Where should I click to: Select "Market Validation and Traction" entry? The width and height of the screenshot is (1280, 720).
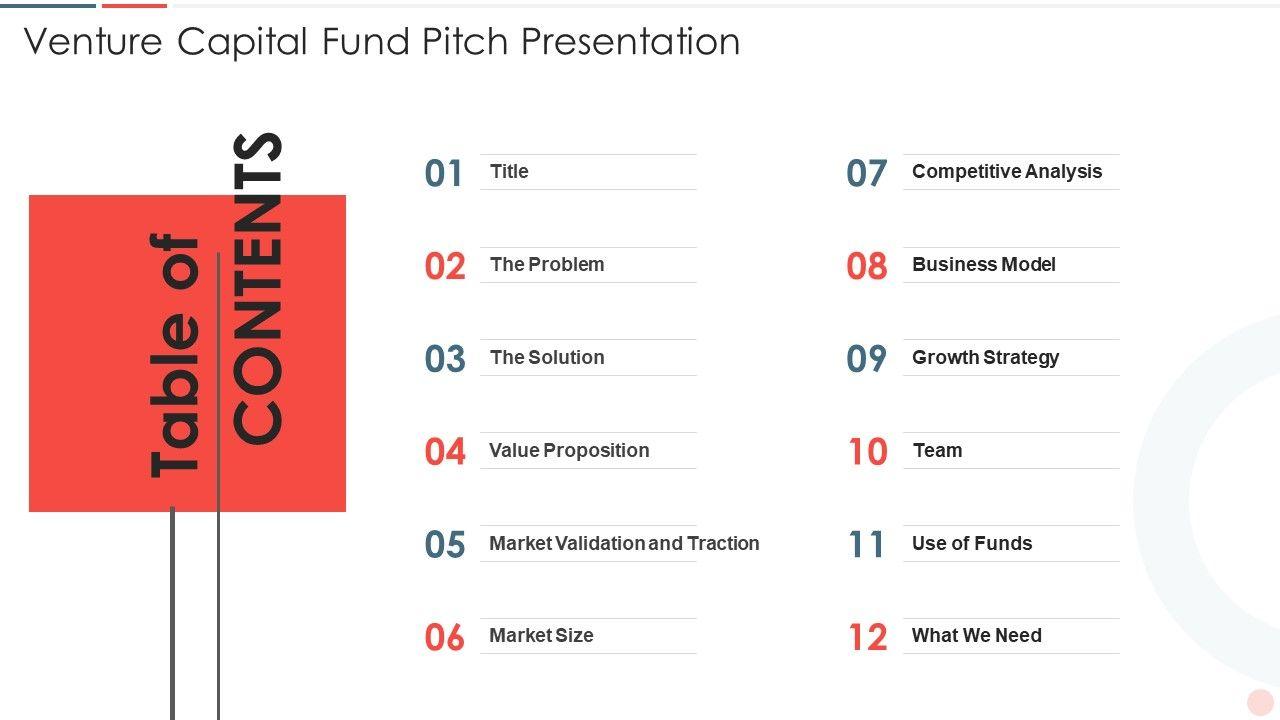pos(624,544)
